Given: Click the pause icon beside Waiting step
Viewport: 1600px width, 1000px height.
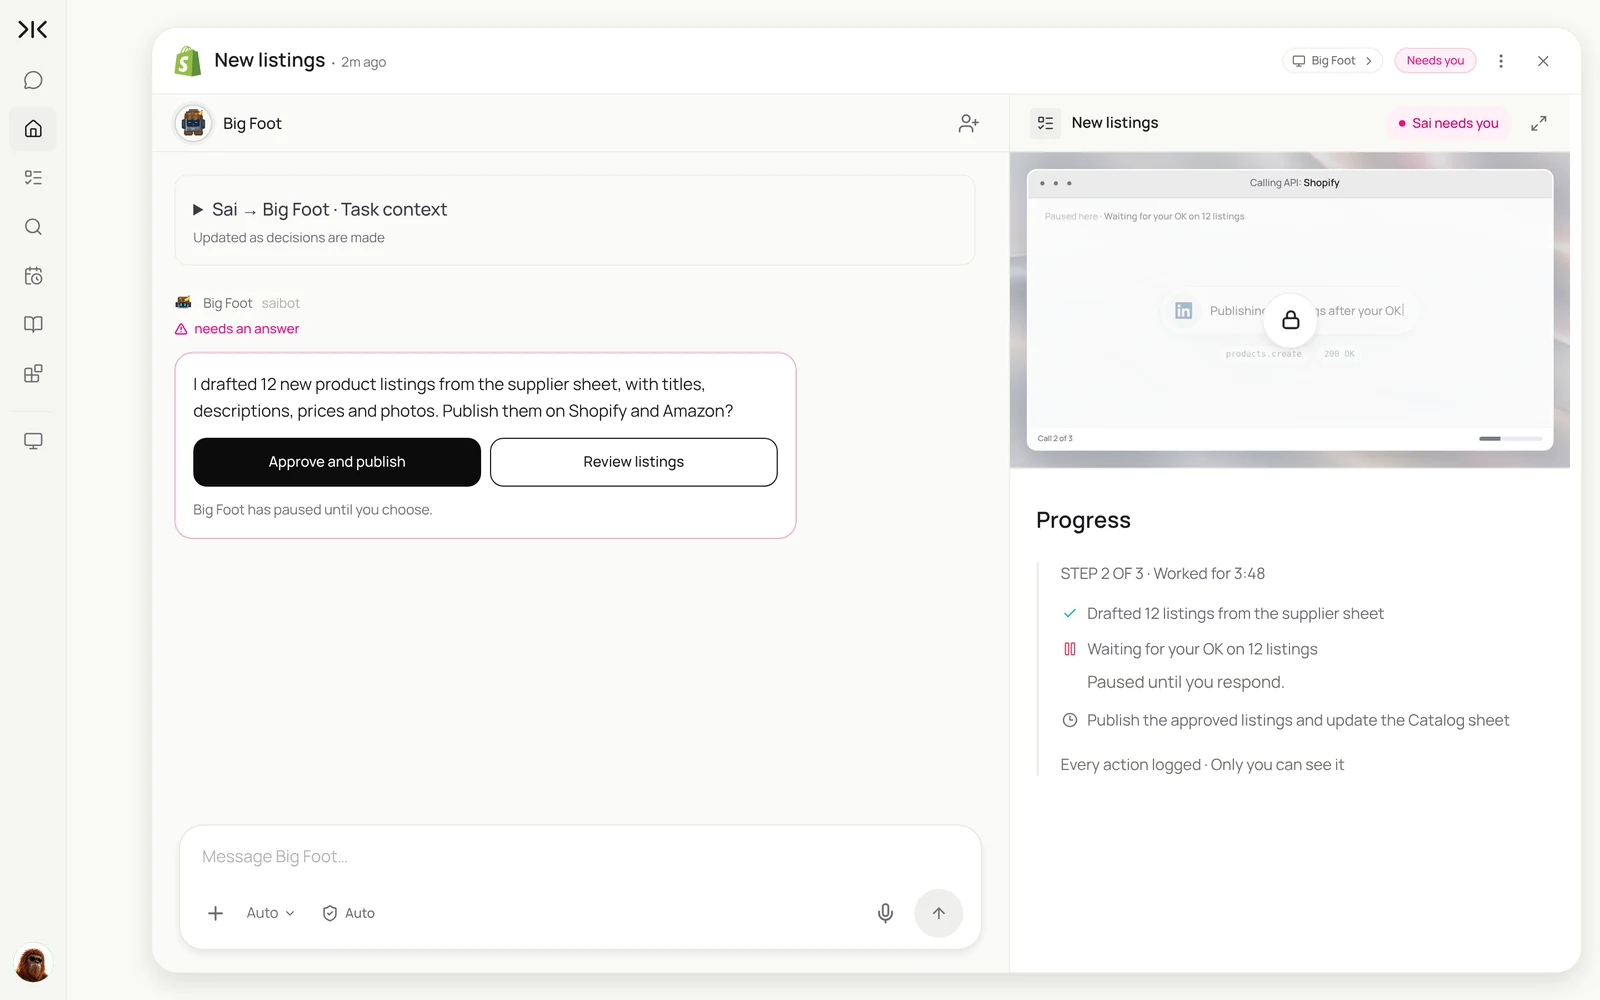Looking at the screenshot, I should tap(1070, 649).
